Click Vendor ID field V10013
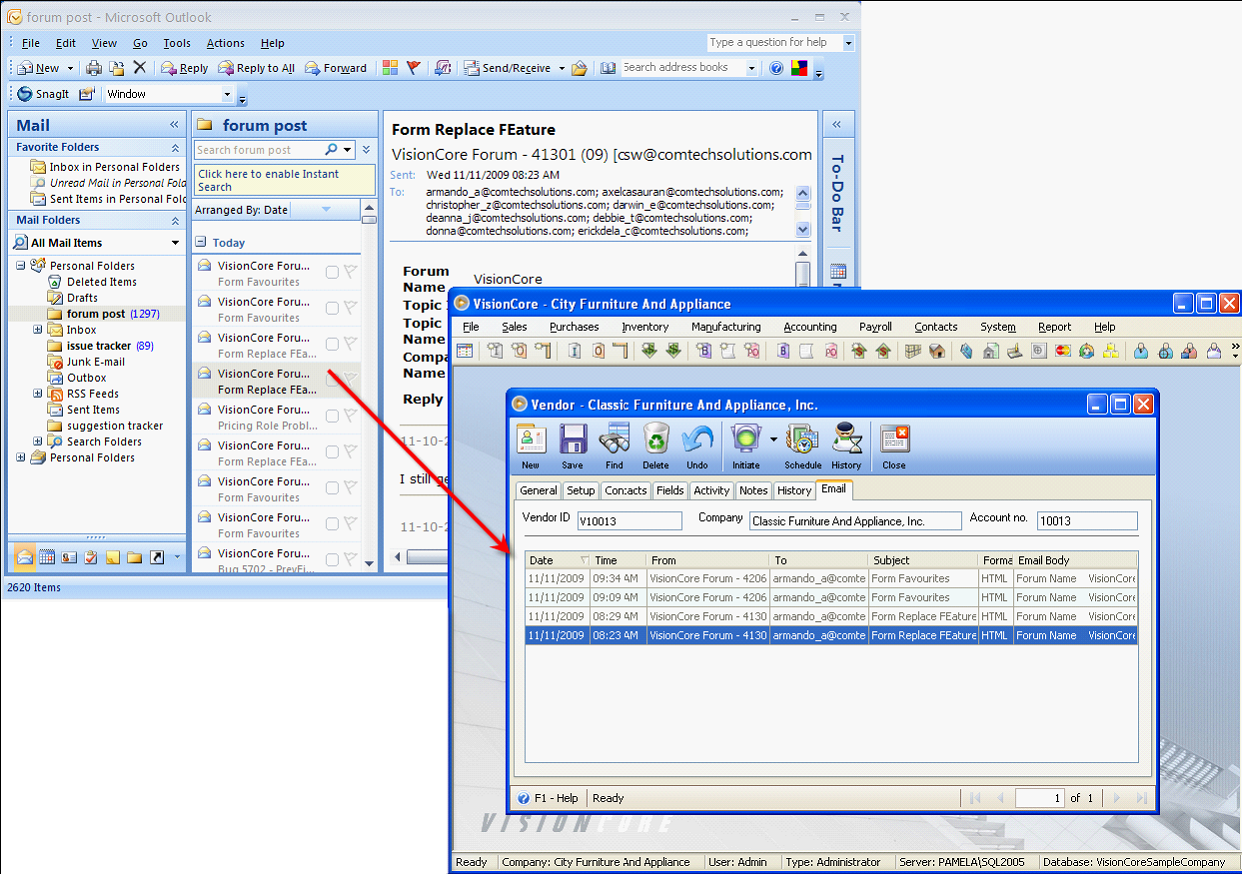Image resolution: width=1243 pixels, height=875 pixels. pyautogui.click(x=629, y=521)
